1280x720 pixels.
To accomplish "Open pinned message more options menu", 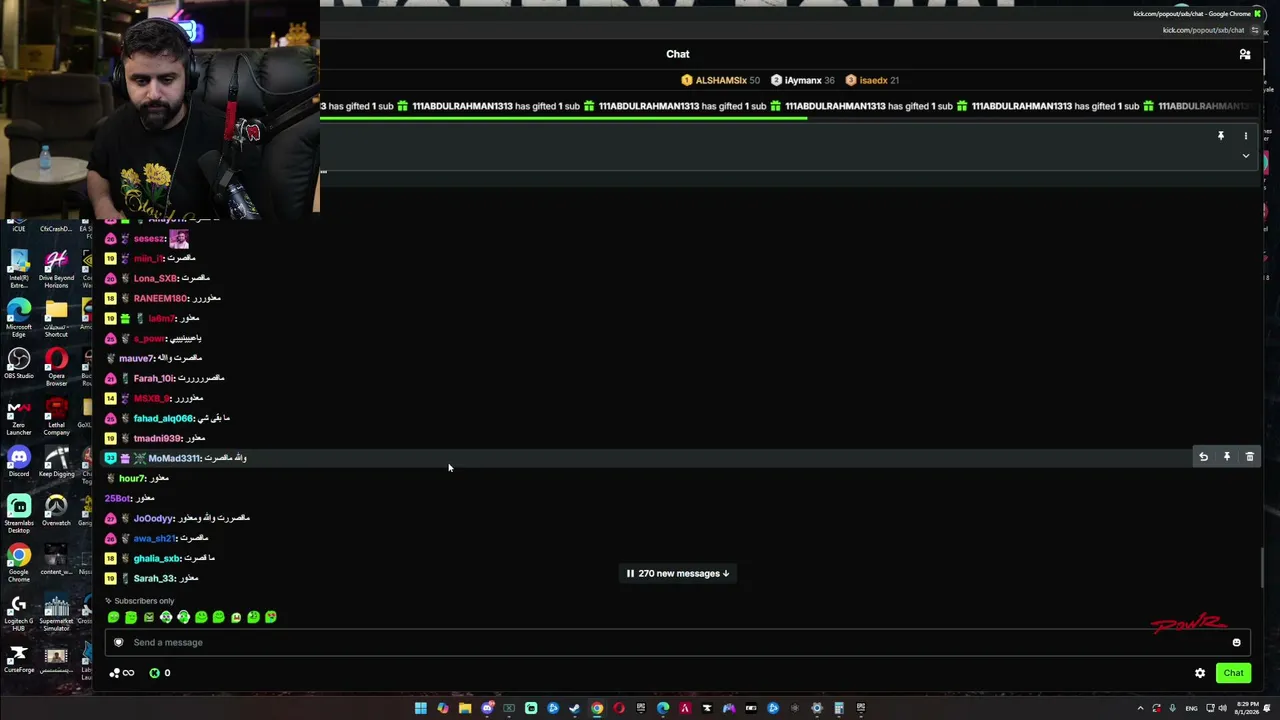I will [1246, 135].
